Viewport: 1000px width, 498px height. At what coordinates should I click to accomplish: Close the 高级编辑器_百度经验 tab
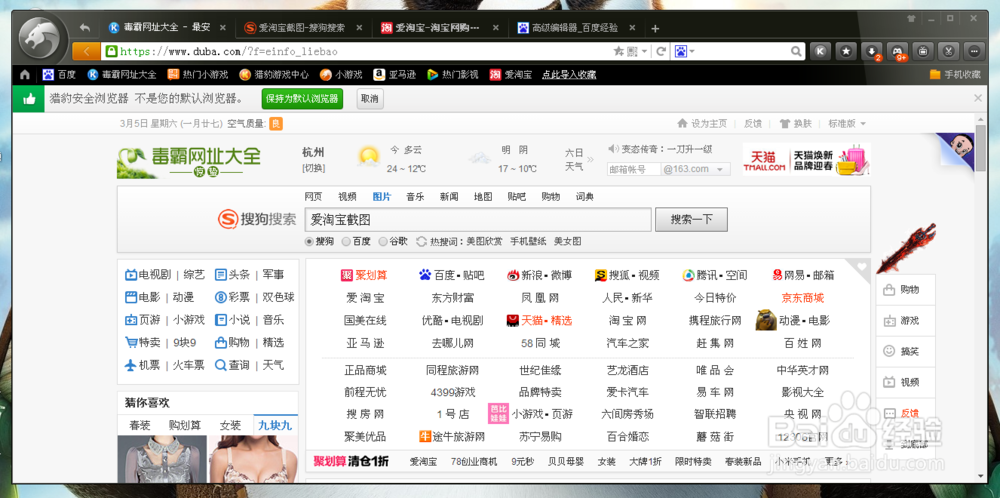(632, 28)
